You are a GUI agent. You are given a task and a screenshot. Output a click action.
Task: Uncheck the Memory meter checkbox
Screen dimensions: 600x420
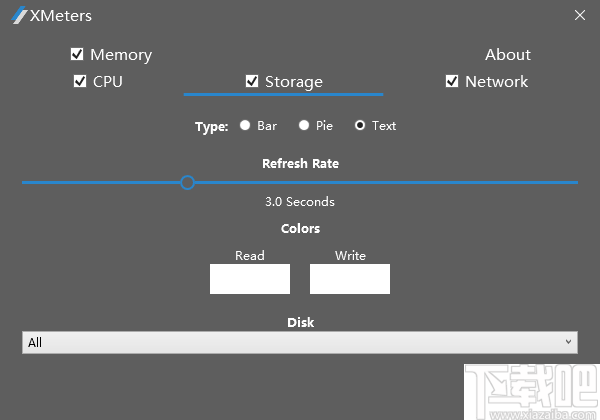[77, 54]
